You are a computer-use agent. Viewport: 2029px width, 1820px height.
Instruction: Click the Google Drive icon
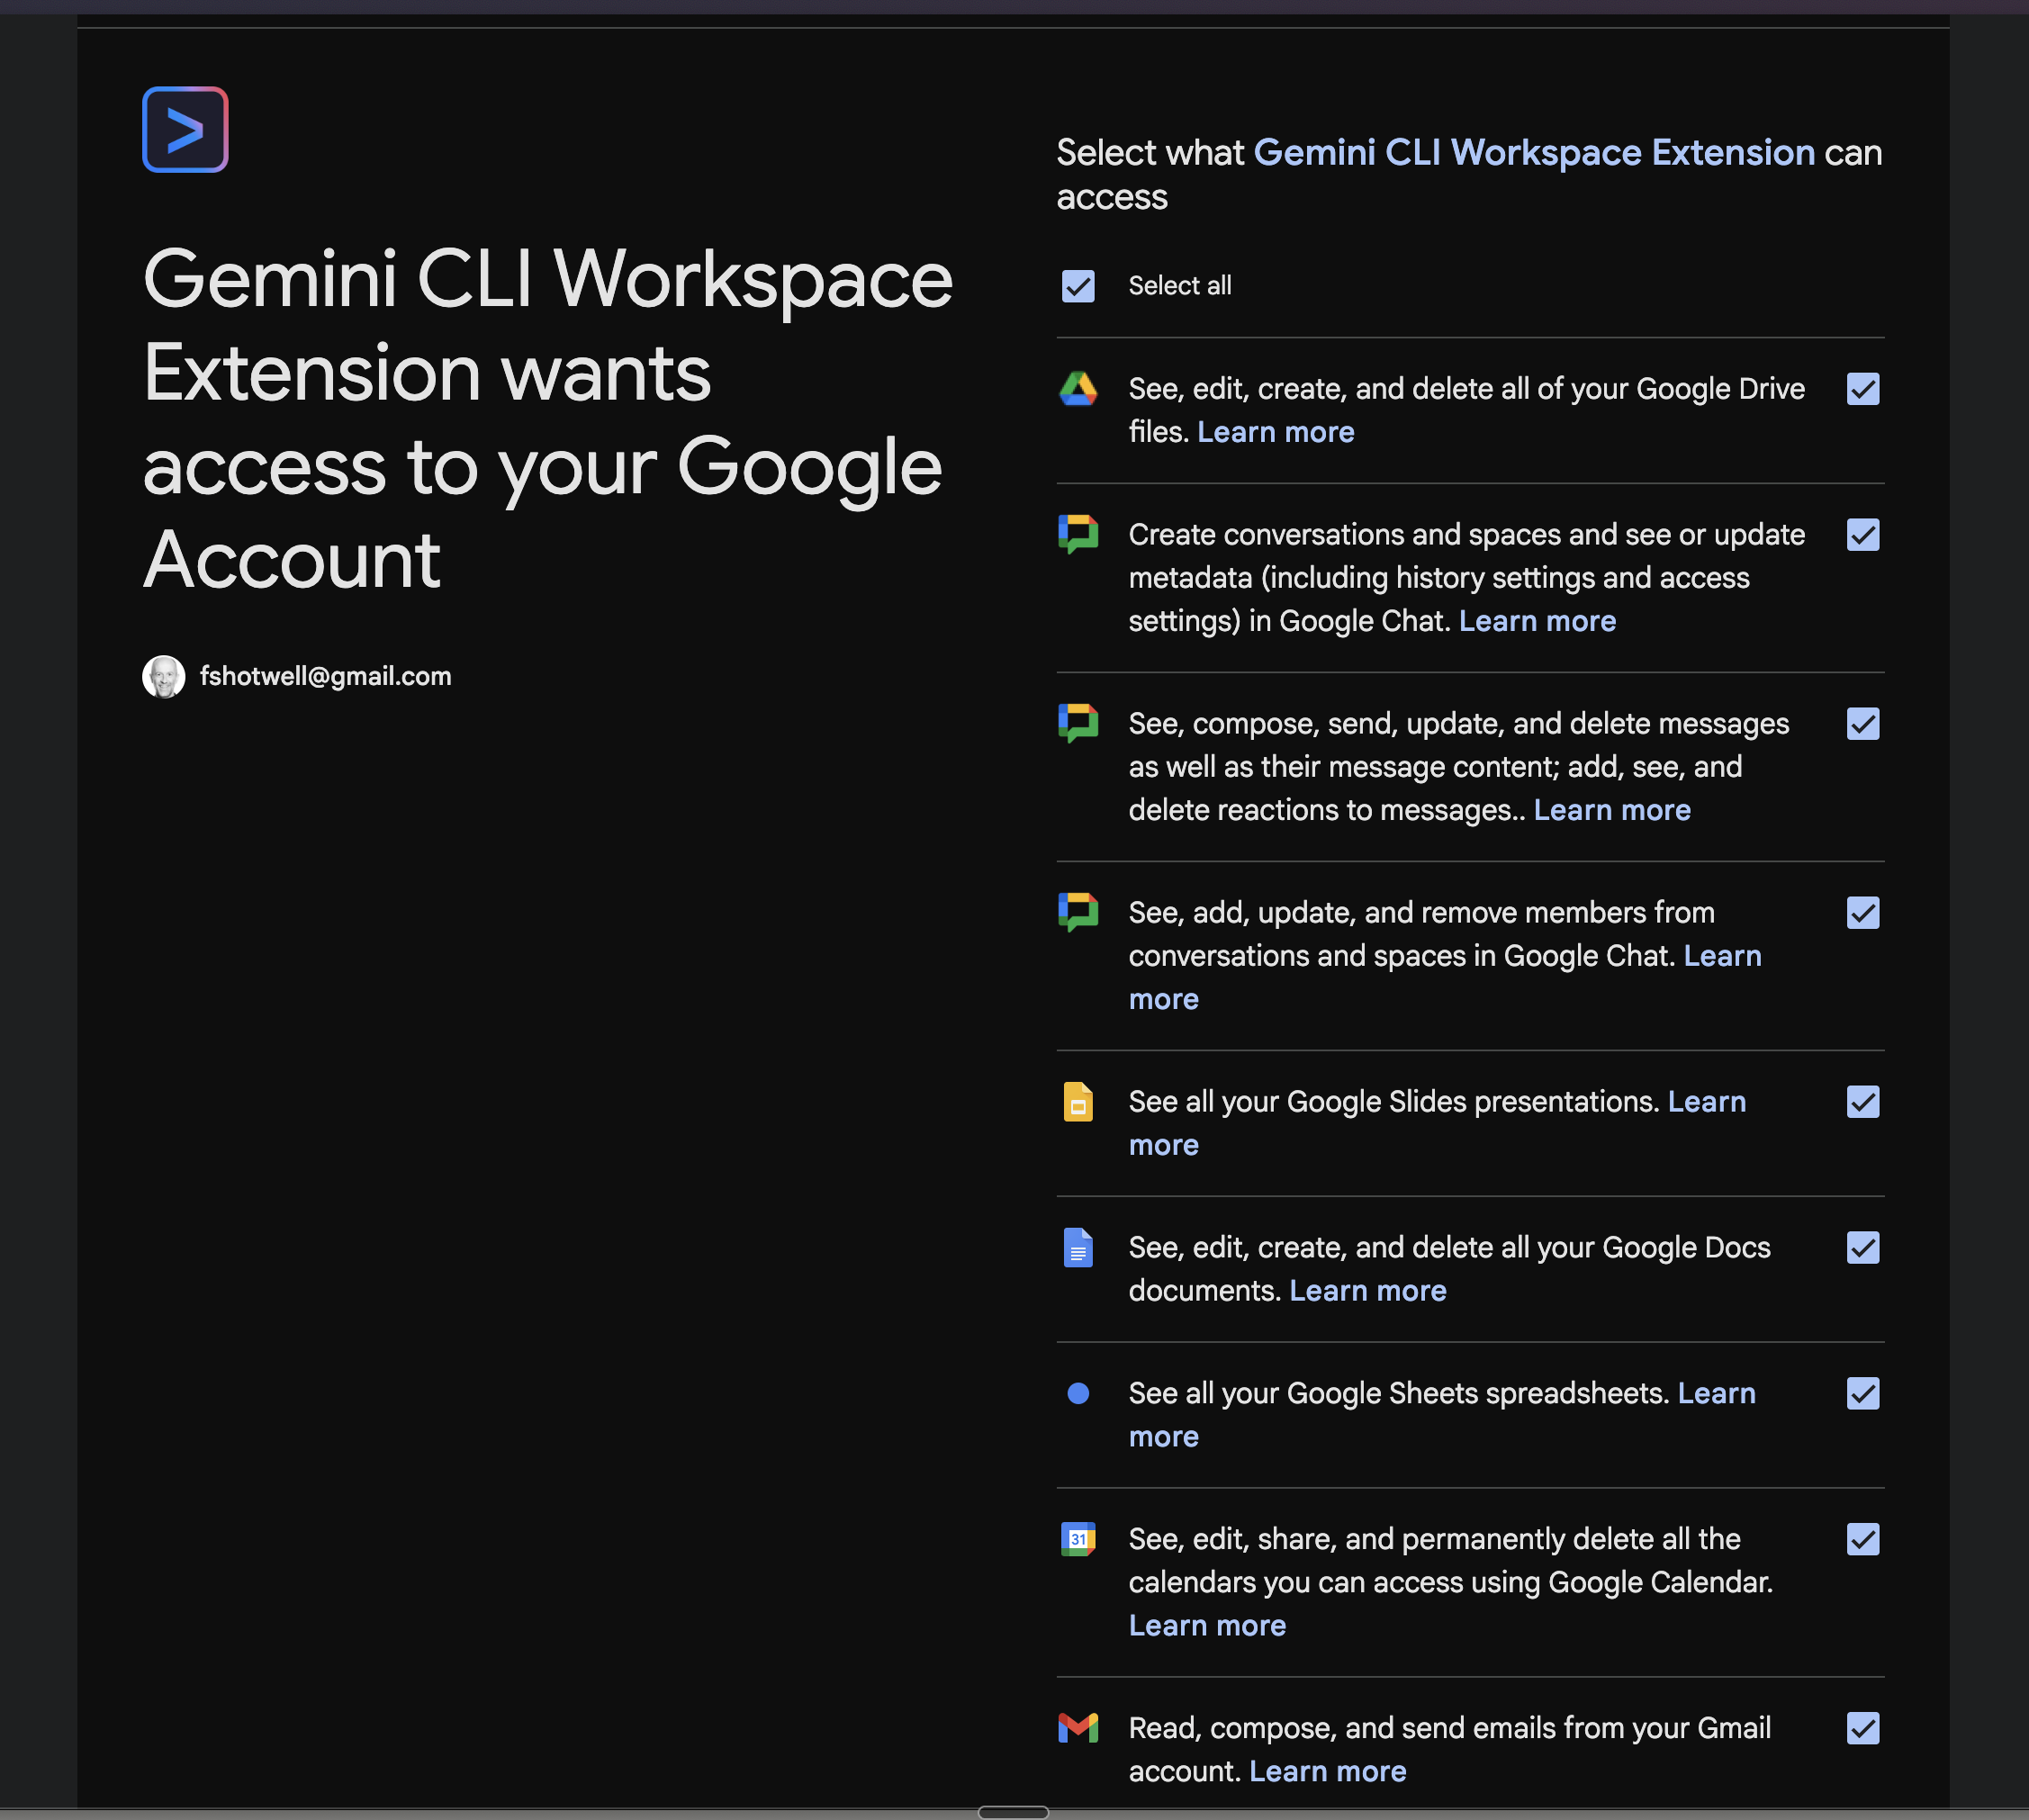coord(1078,390)
